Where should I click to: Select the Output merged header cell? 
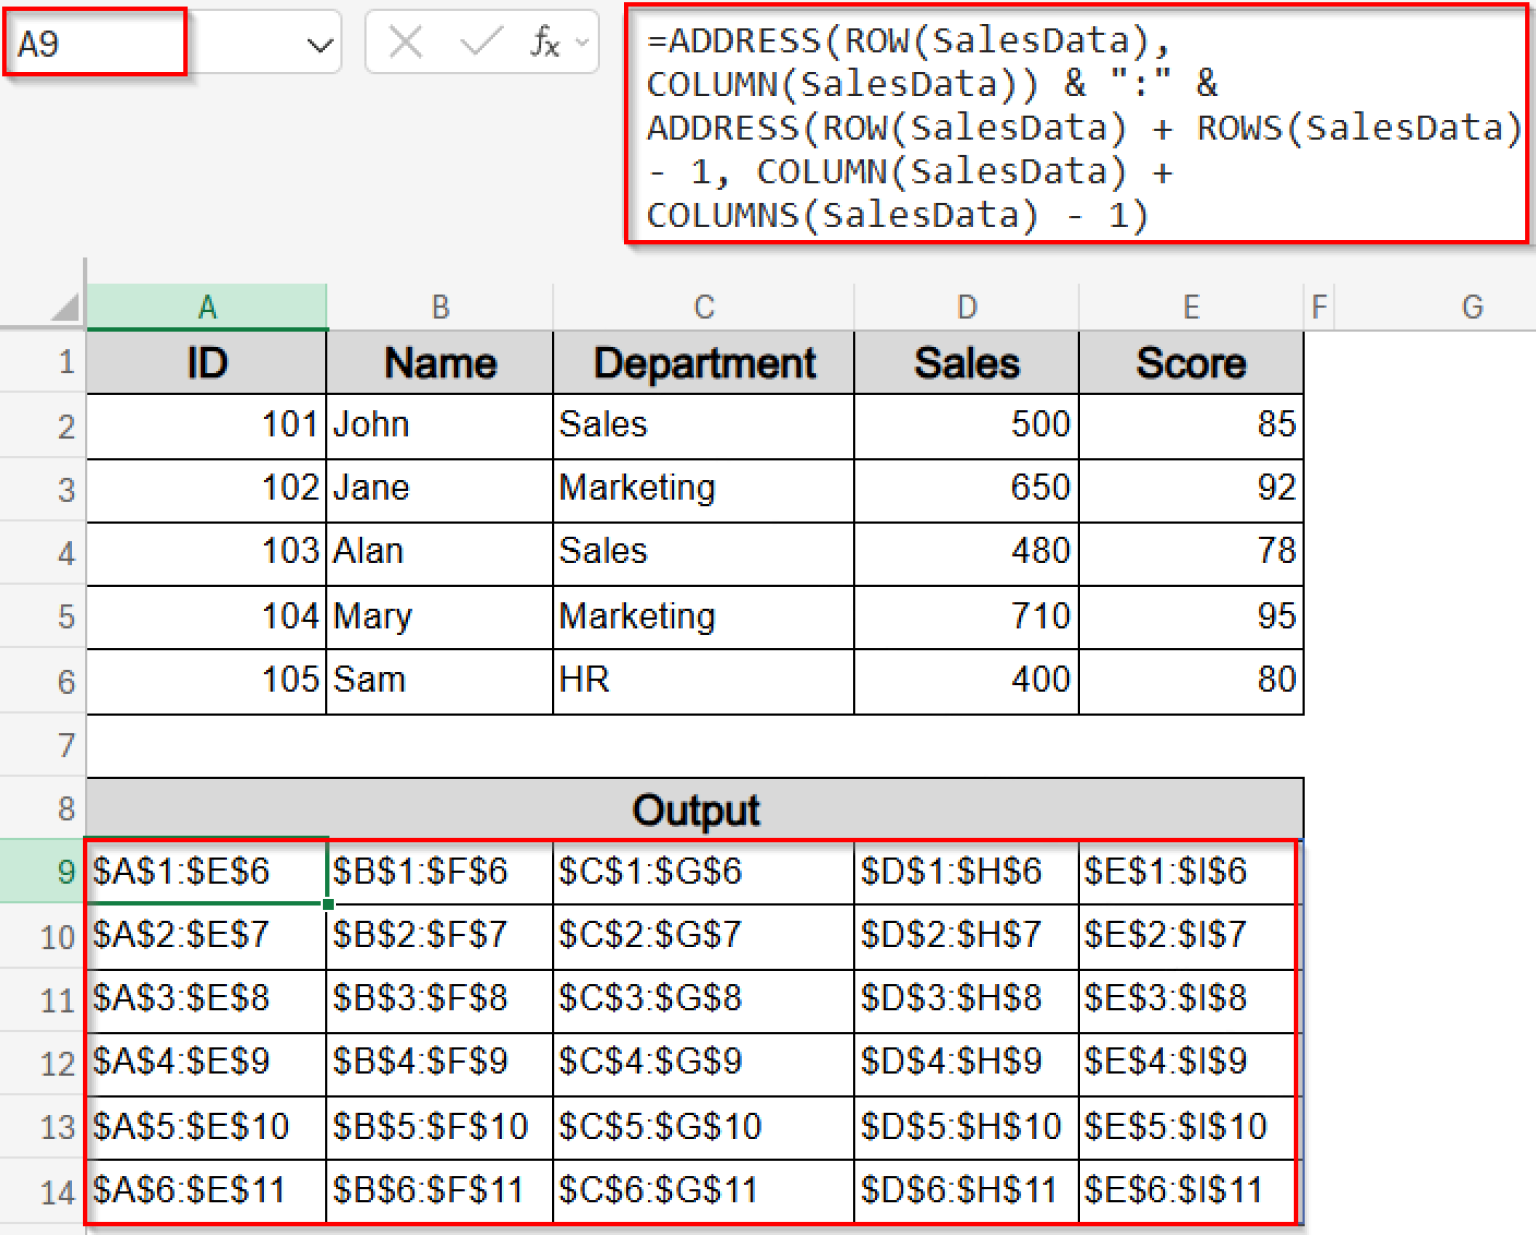[x=697, y=810]
